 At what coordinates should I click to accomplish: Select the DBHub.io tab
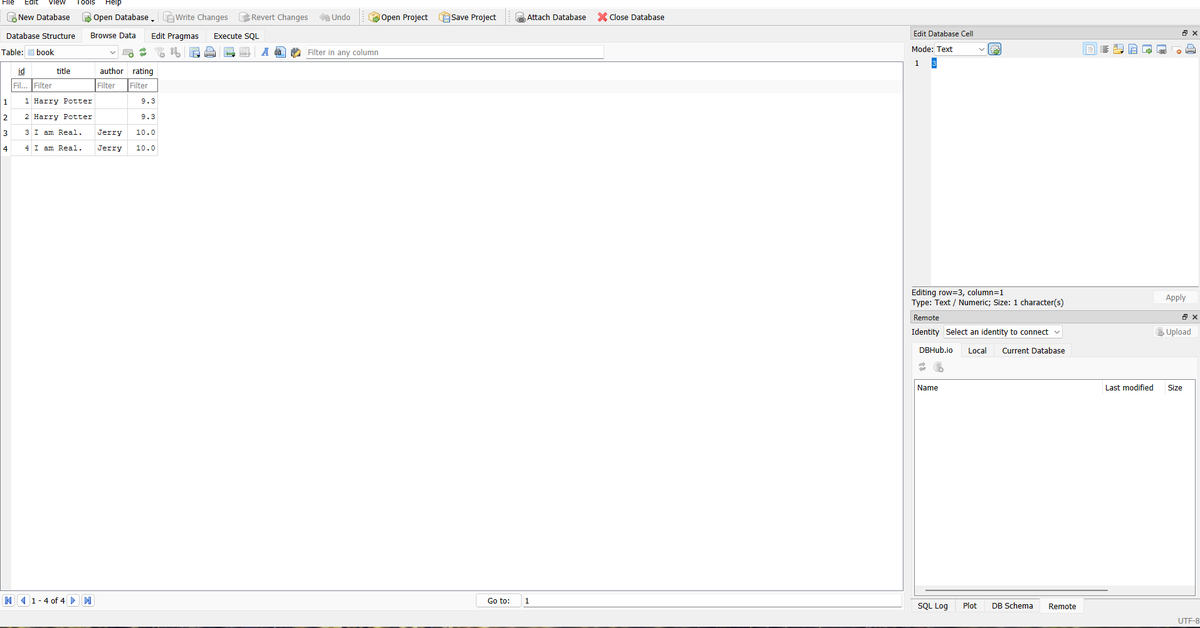coord(936,350)
